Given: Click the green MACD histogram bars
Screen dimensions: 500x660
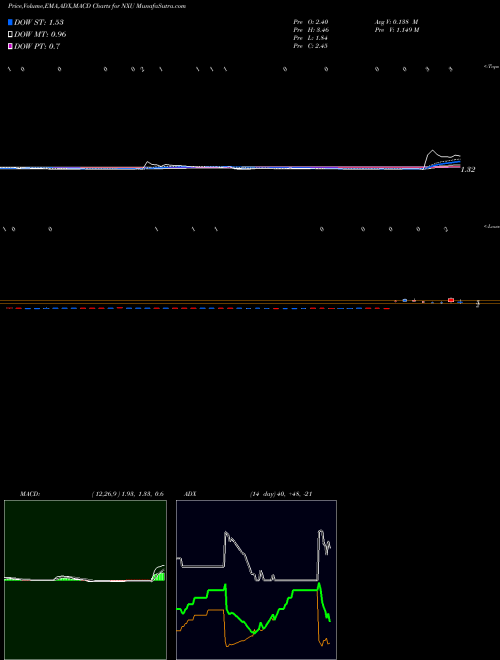Looking at the screenshot, I should pos(159,576).
